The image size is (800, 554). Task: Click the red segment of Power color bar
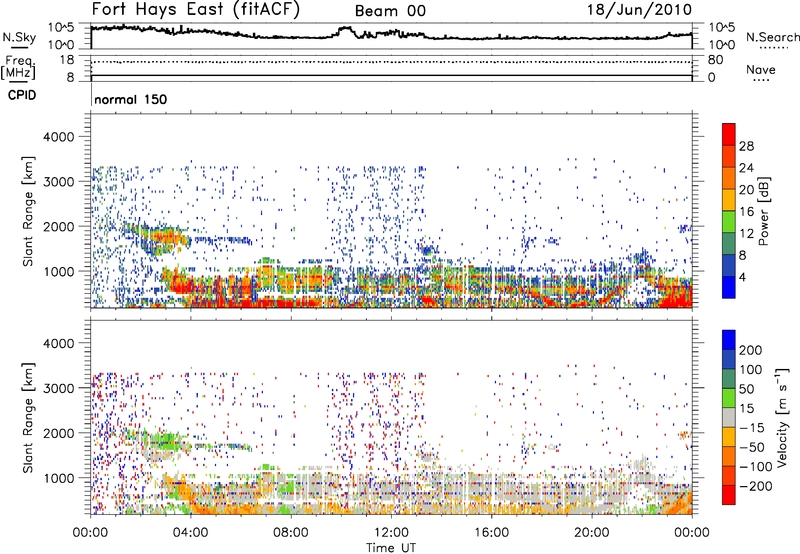point(729,135)
